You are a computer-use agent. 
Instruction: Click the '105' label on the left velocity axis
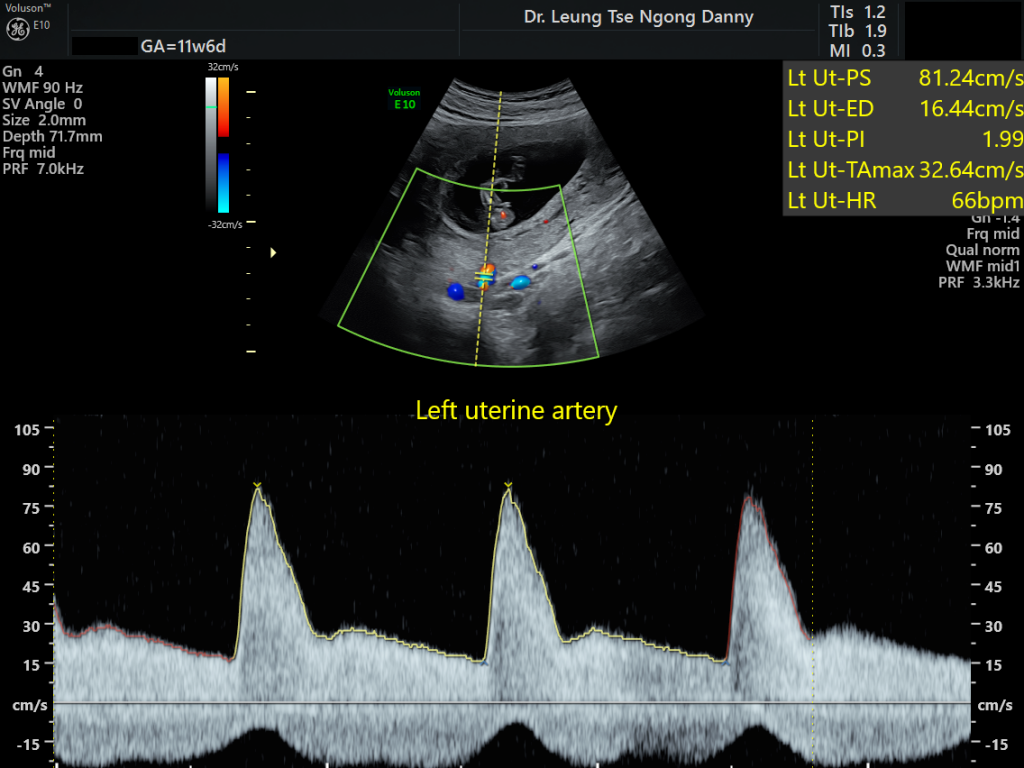click(x=27, y=430)
